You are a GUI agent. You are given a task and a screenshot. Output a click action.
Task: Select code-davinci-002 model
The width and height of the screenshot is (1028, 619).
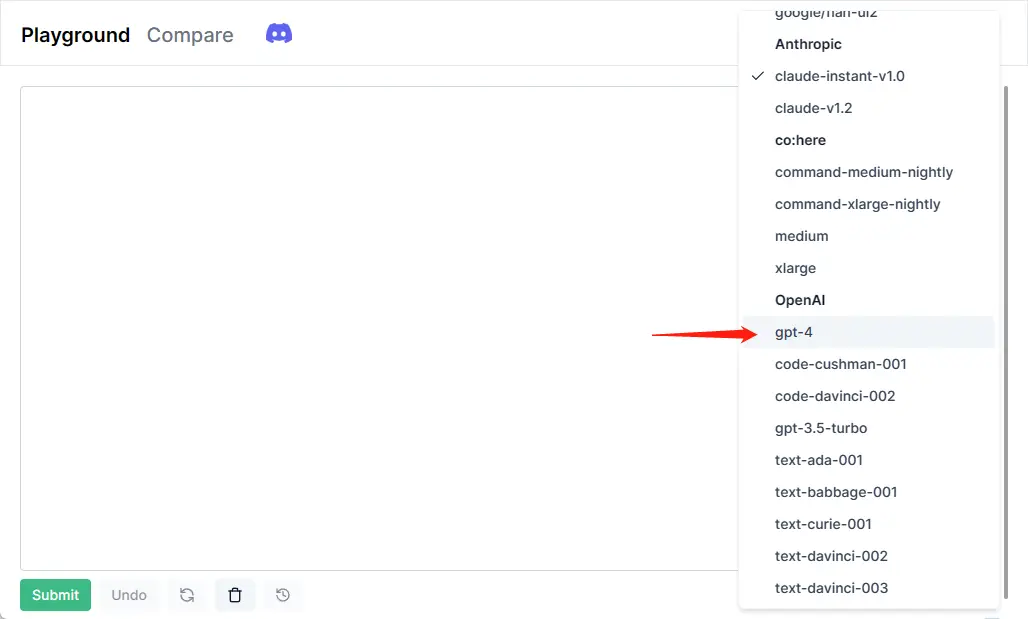tap(868, 396)
